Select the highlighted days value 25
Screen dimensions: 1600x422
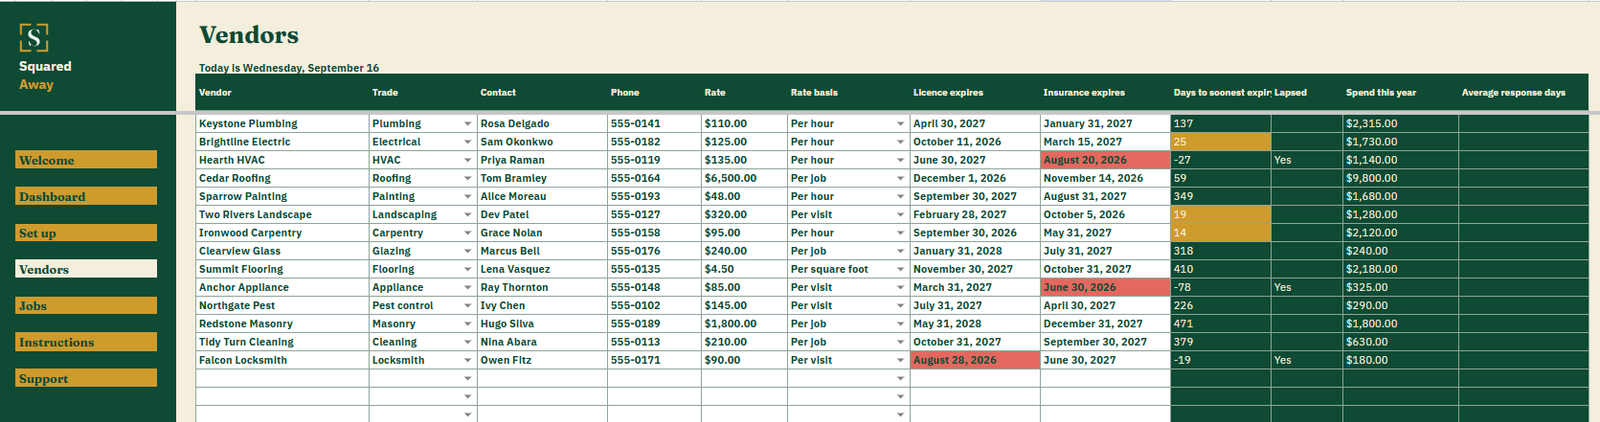point(1220,142)
